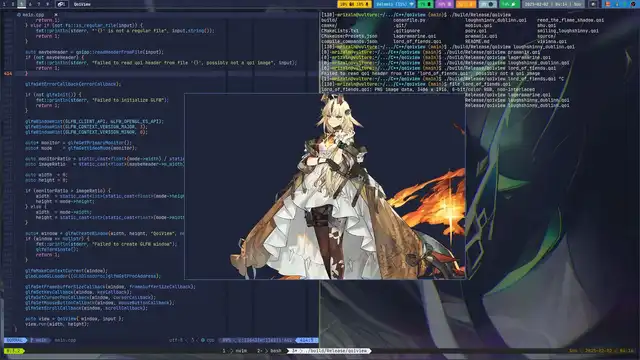
Task: Click the C++ file icon on main.cpp tab
Action: coord(19,15)
